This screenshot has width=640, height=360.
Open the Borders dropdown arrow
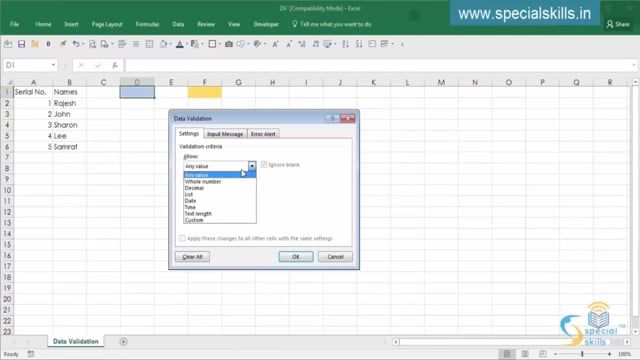pos(220,44)
